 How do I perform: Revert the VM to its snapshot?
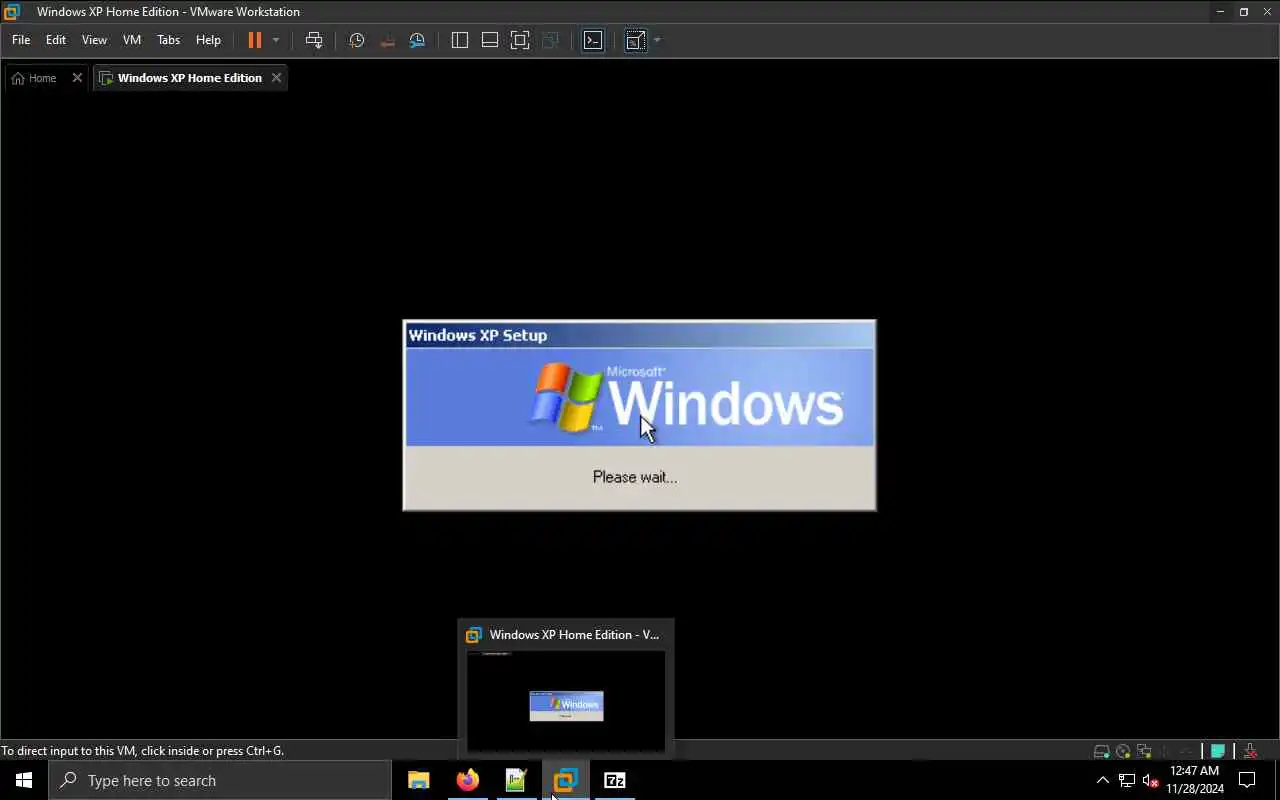click(387, 40)
